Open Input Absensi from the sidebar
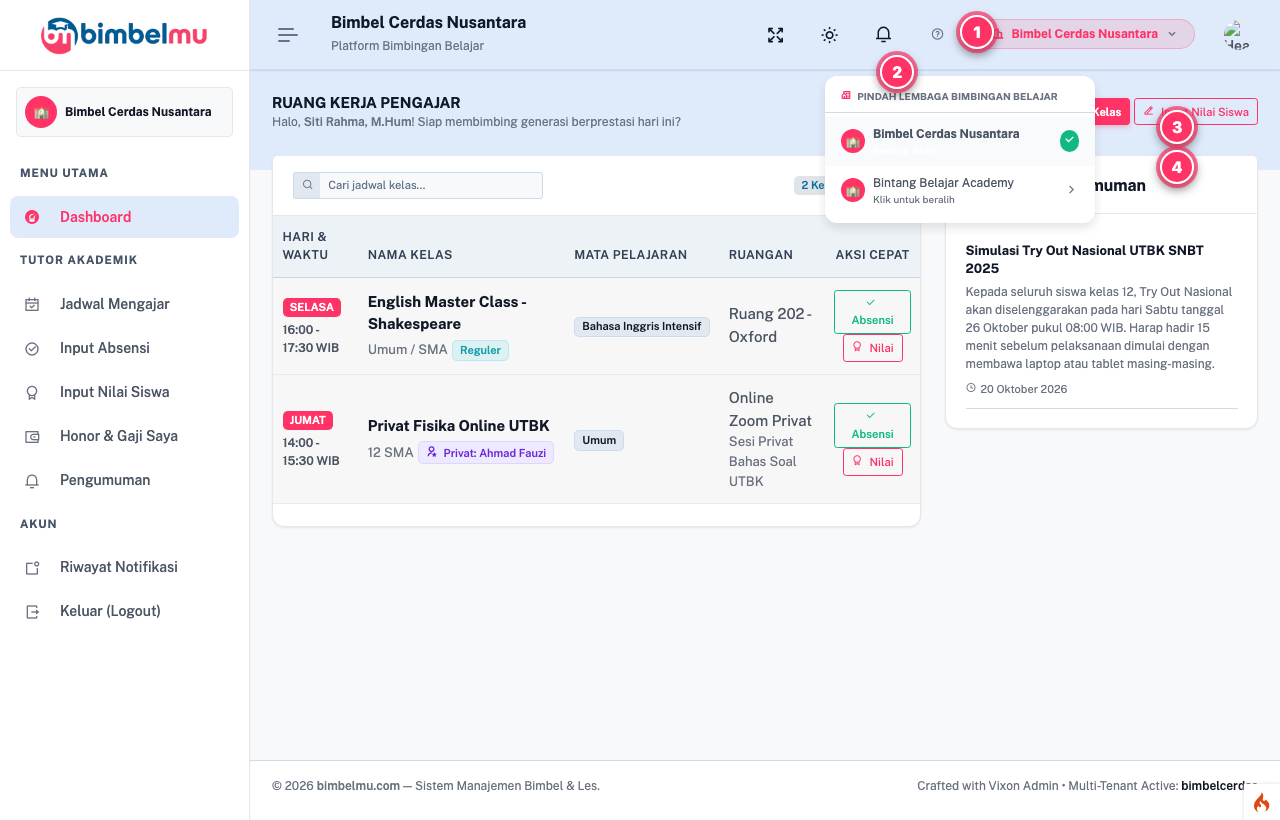This screenshot has width=1280, height=820. click(124, 348)
